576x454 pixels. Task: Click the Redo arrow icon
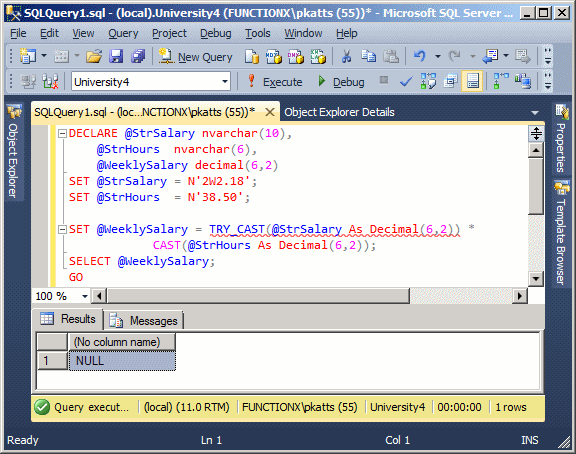point(455,57)
